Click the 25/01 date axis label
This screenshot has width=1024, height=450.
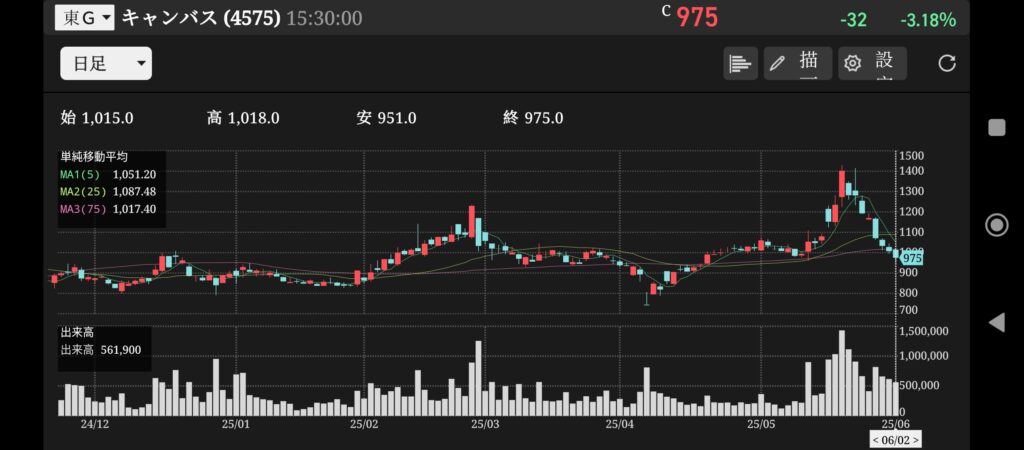point(236,425)
